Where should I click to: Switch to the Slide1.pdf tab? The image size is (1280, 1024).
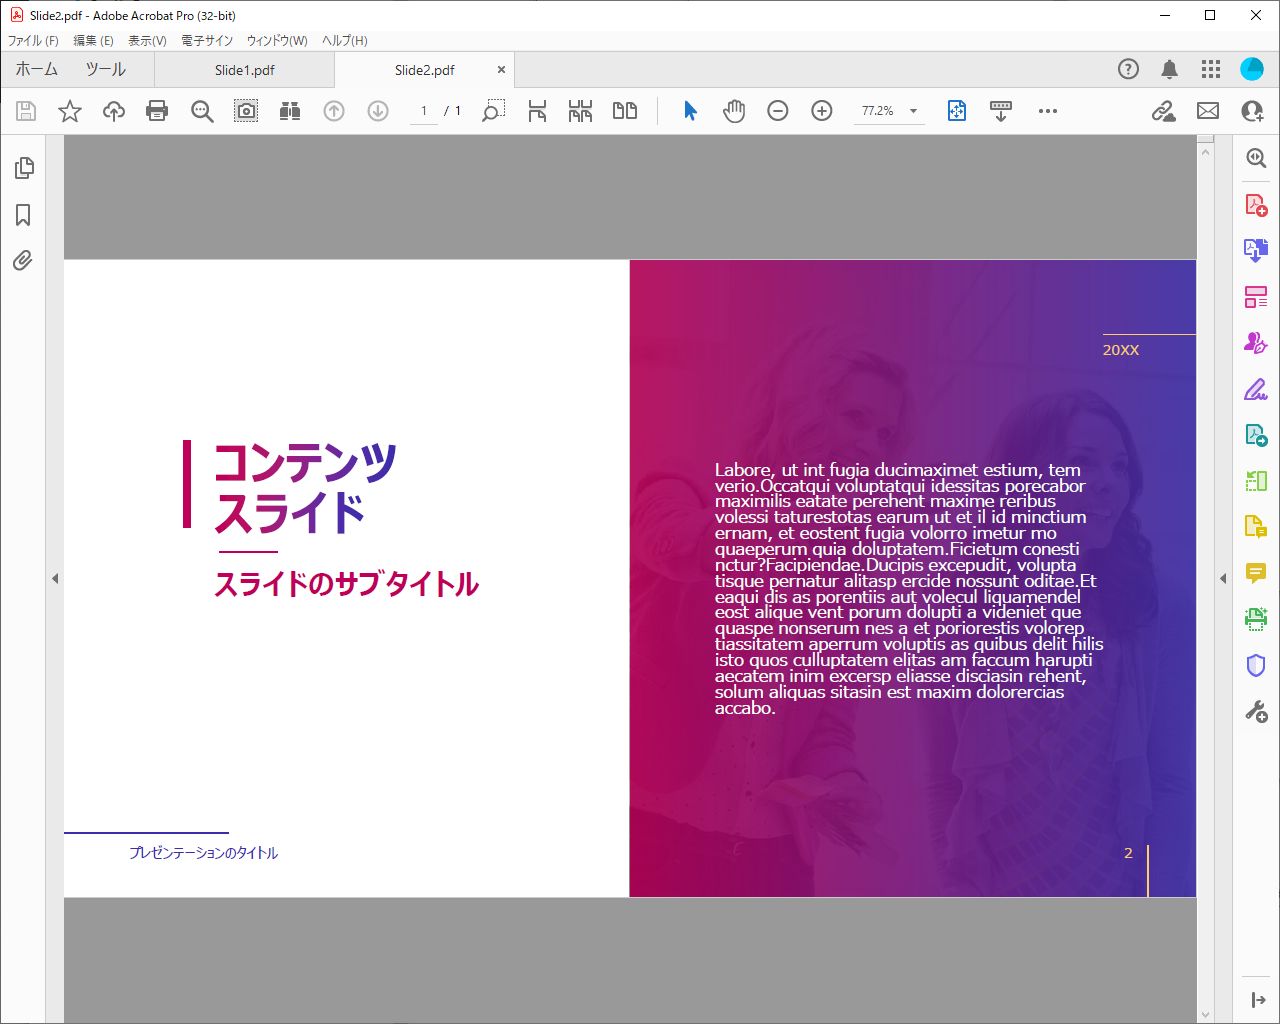pos(245,70)
